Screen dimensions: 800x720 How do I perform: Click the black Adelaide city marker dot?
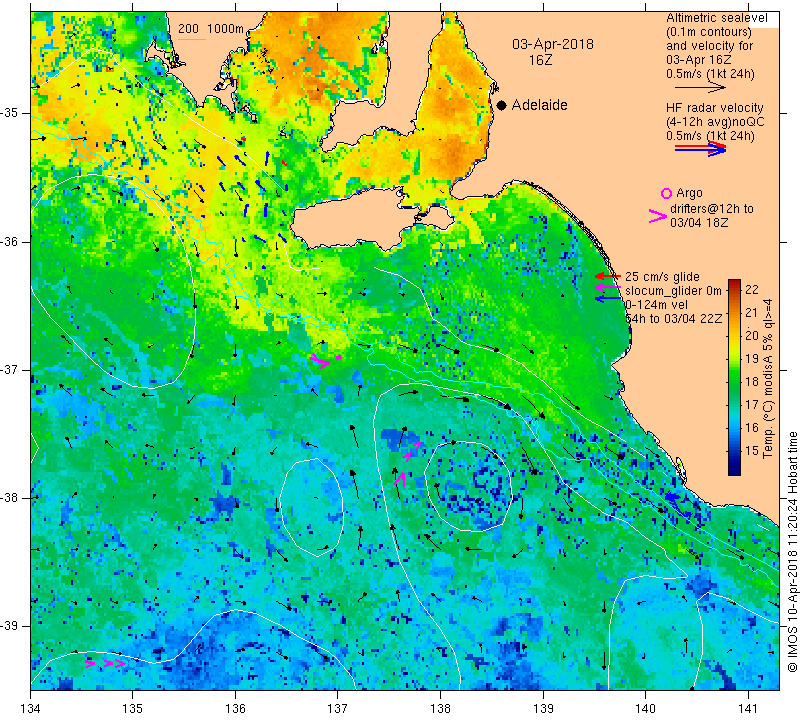point(502,105)
